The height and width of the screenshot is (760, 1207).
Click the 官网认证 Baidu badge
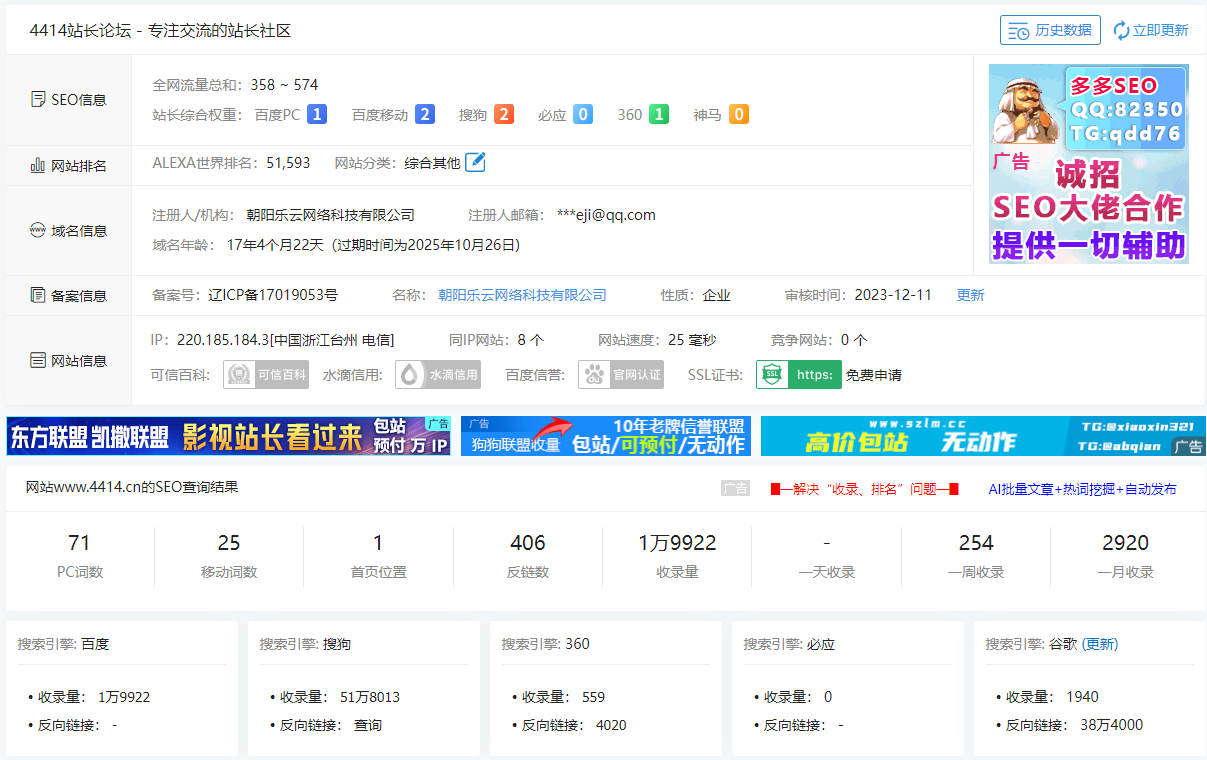(621, 375)
